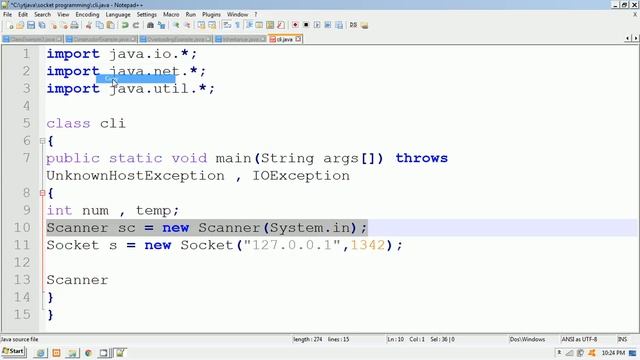Toggle synchronize vertical scrolling icon
This screenshot has width=640, height=360.
pyautogui.click(x=201, y=25)
